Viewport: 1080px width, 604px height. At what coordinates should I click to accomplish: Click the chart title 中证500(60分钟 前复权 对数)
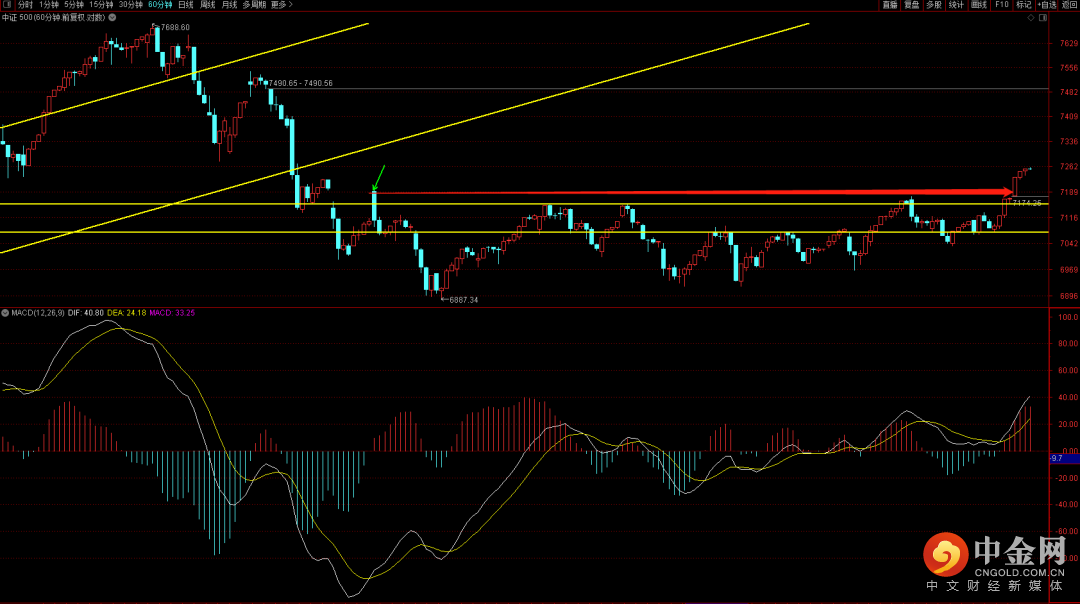tap(54, 18)
